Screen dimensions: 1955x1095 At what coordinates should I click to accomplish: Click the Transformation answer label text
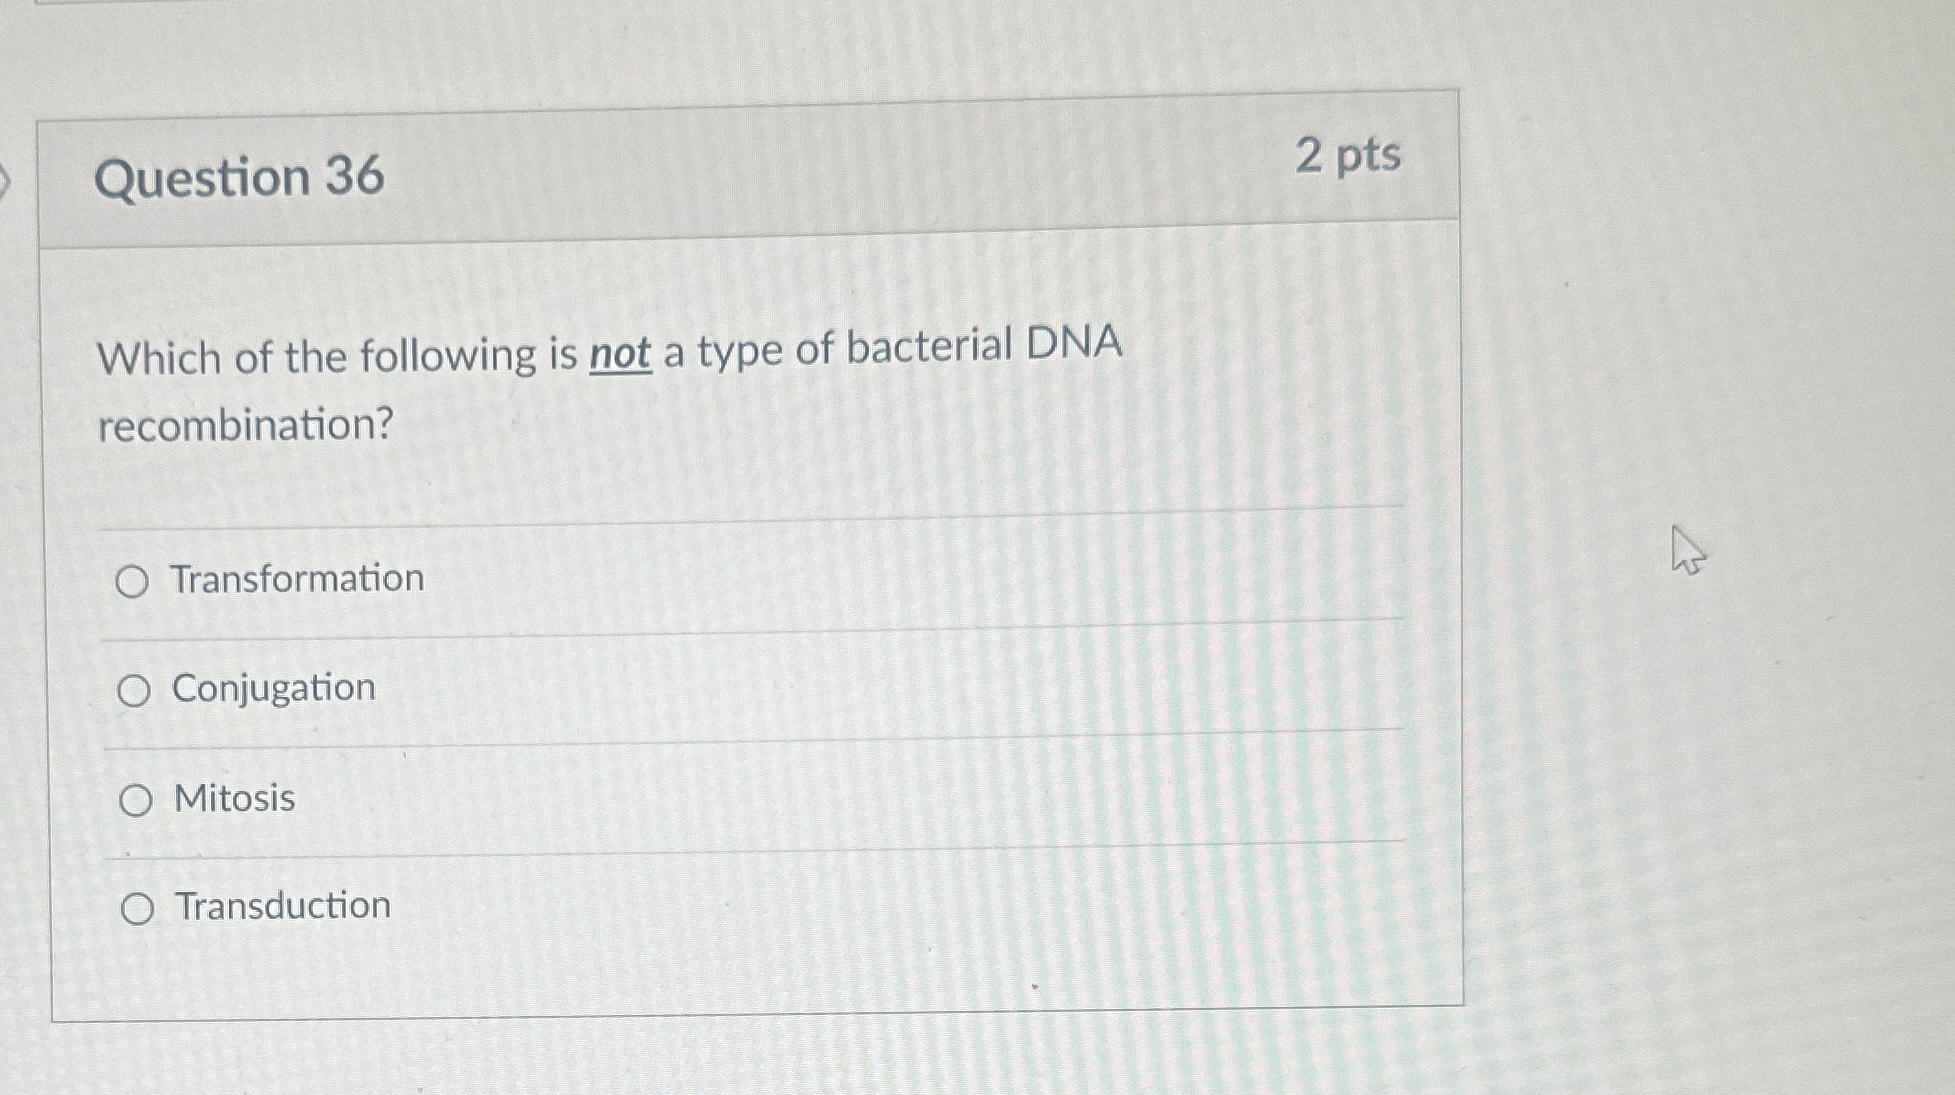coord(295,578)
